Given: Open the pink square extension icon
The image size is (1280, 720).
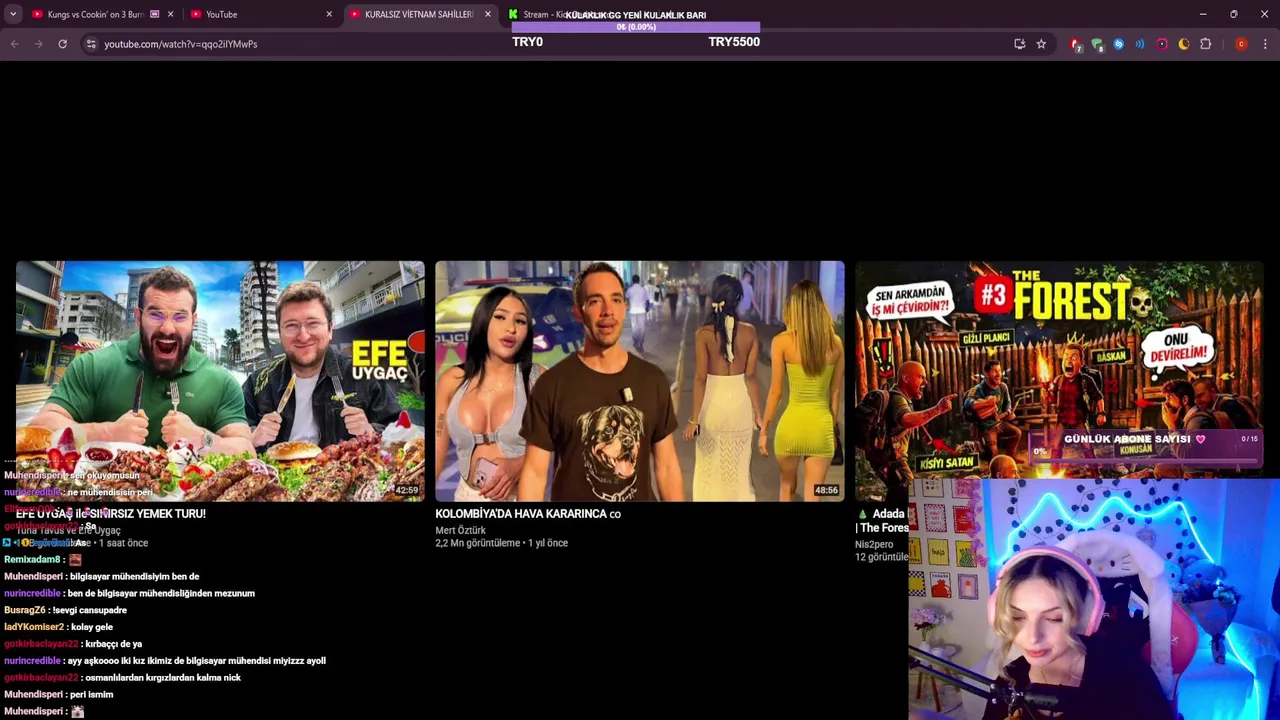Looking at the screenshot, I should (x=1162, y=44).
